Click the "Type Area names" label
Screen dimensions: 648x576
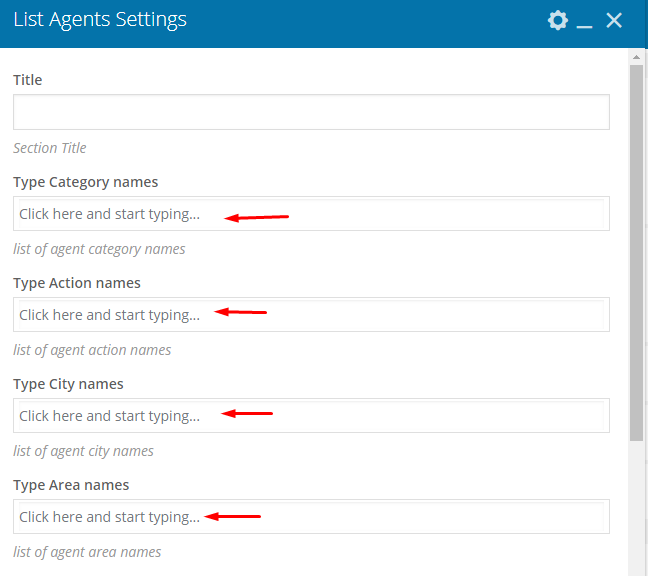[x=71, y=485]
